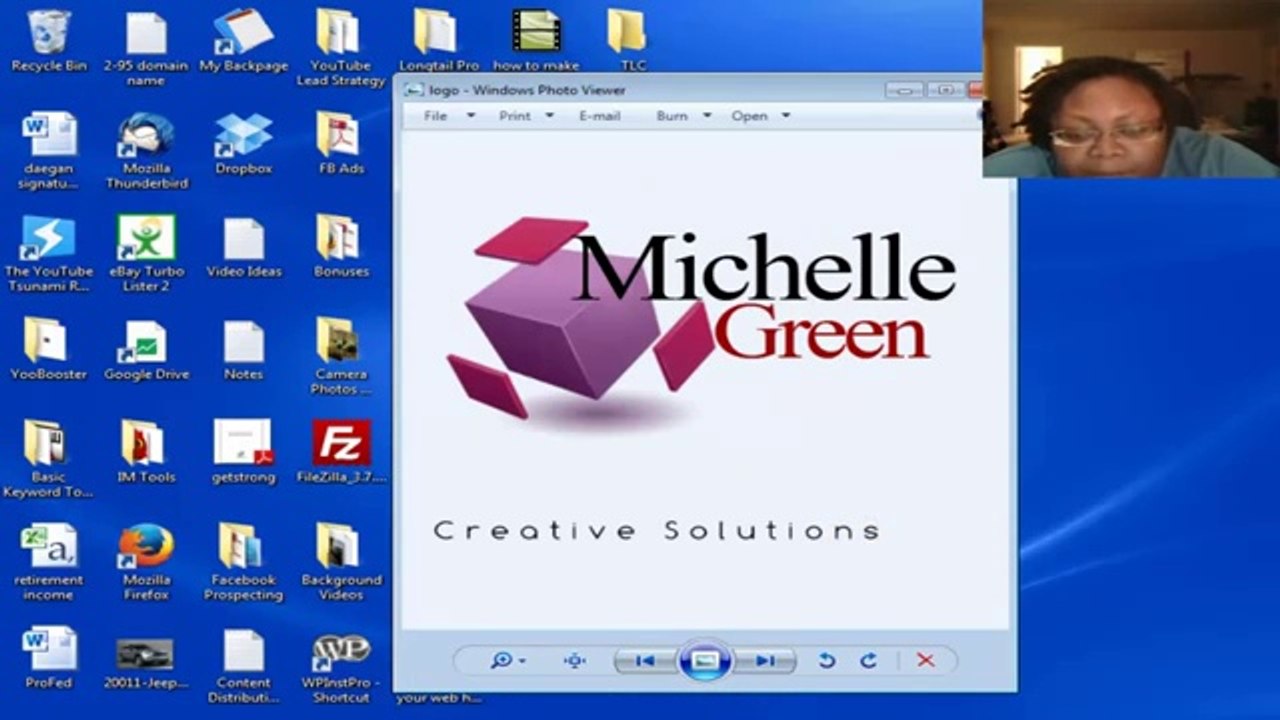
Task: Rotate the photo clockwise
Action: pyautogui.click(x=868, y=661)
